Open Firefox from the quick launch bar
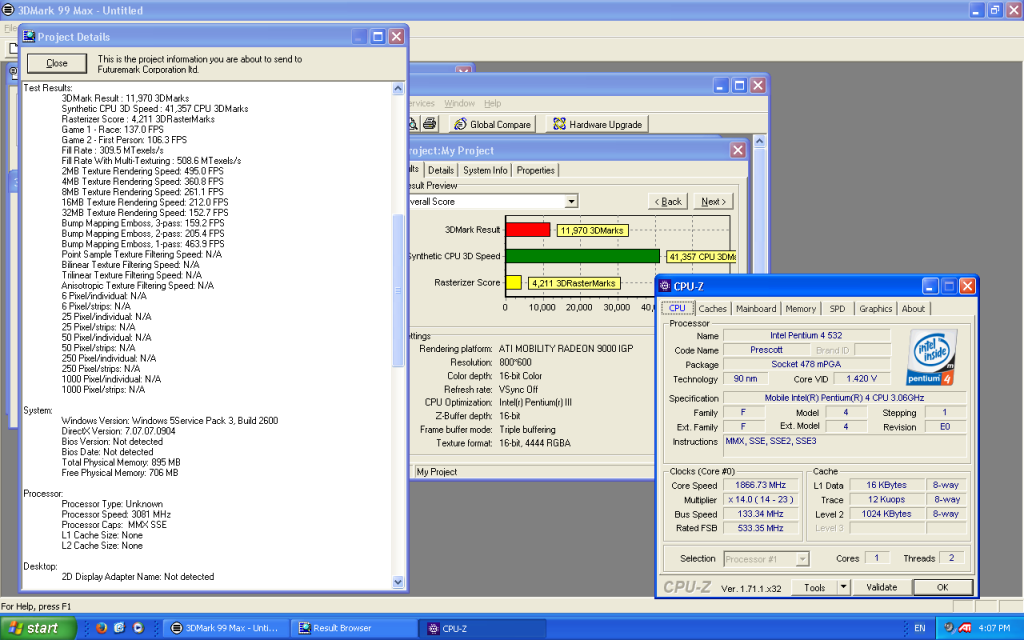Image resolution: width=1024 pixels, height=640 pixels. point(101,628)
